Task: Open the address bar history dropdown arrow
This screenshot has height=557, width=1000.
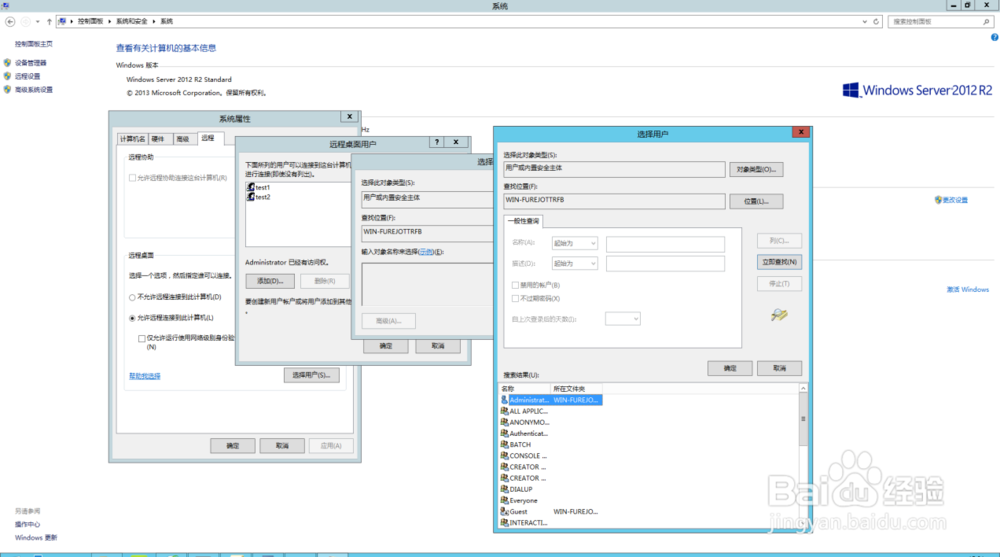Action: [864, 22]
